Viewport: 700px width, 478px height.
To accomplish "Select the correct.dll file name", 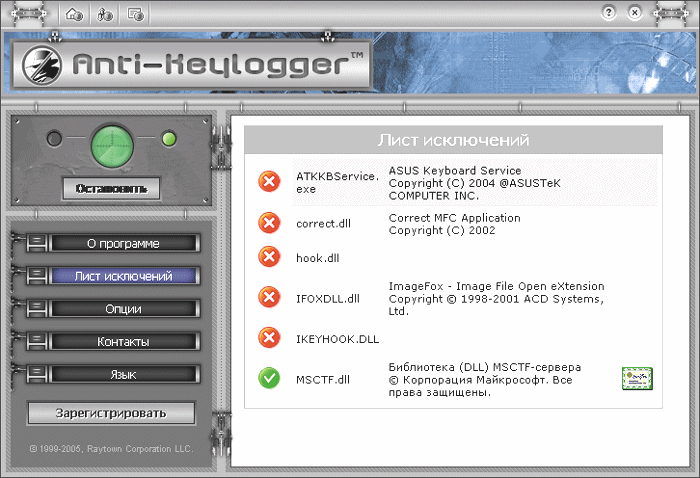I will pos(324,224).
